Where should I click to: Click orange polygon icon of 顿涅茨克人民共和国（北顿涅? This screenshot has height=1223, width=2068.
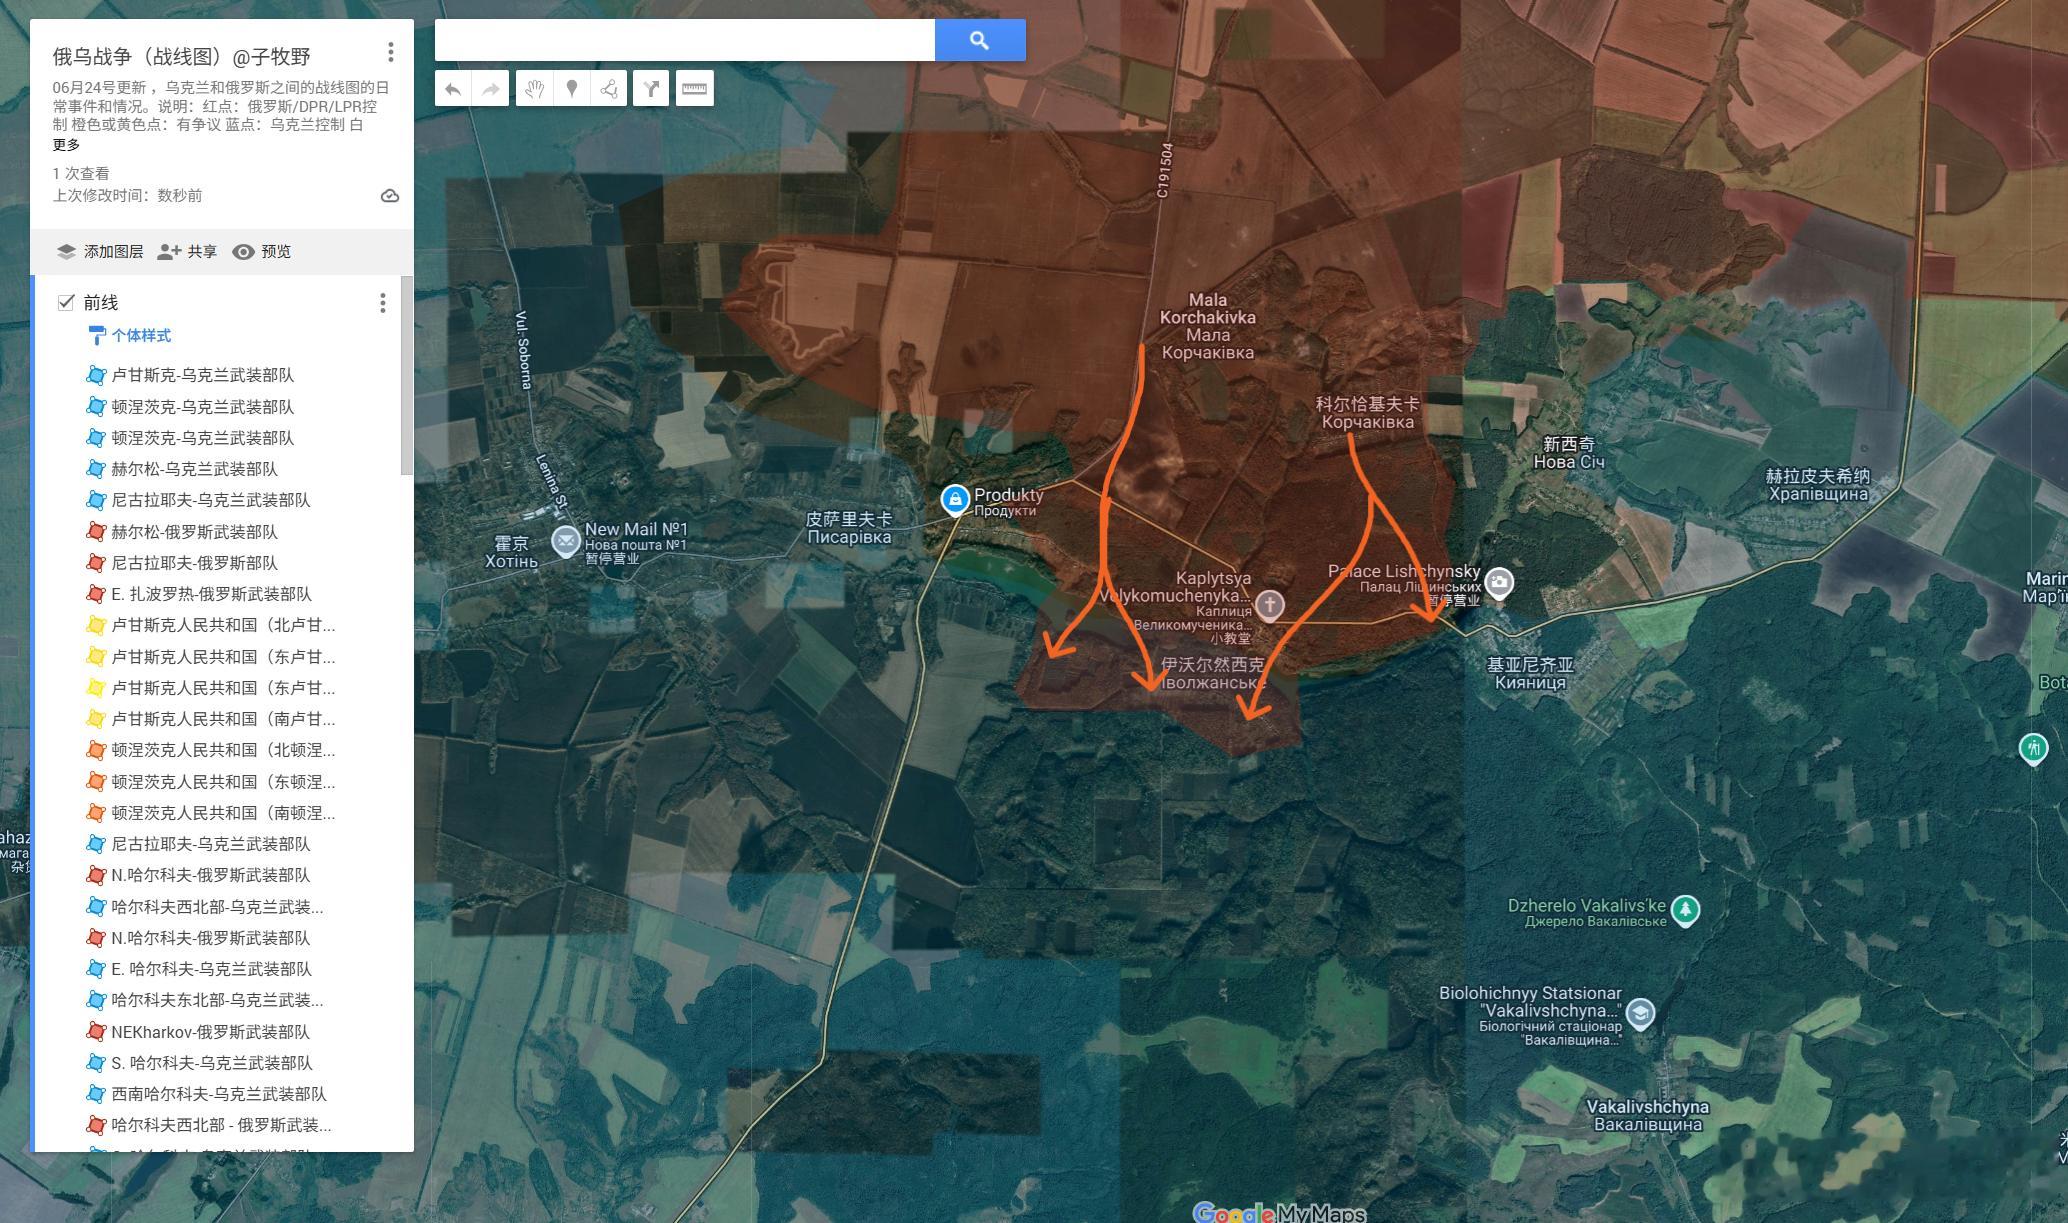(96, 750)
